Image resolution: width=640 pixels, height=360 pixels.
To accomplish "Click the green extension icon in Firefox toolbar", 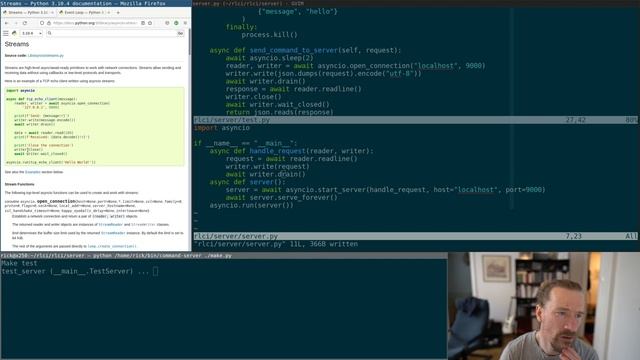I will [x=176, y=23].
